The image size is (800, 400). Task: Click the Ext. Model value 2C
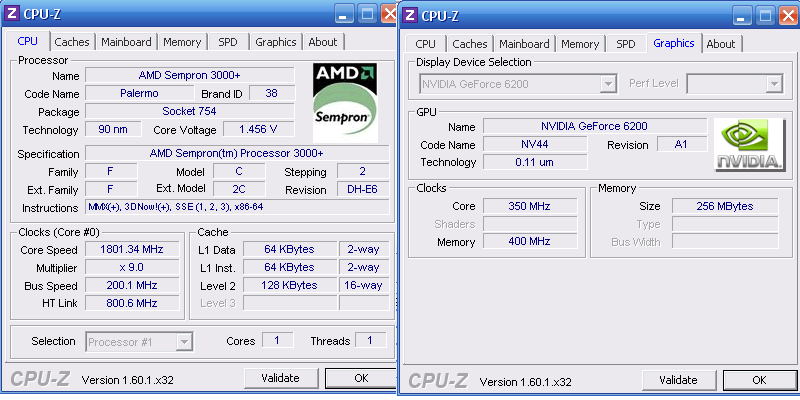(x=239, y=189)
